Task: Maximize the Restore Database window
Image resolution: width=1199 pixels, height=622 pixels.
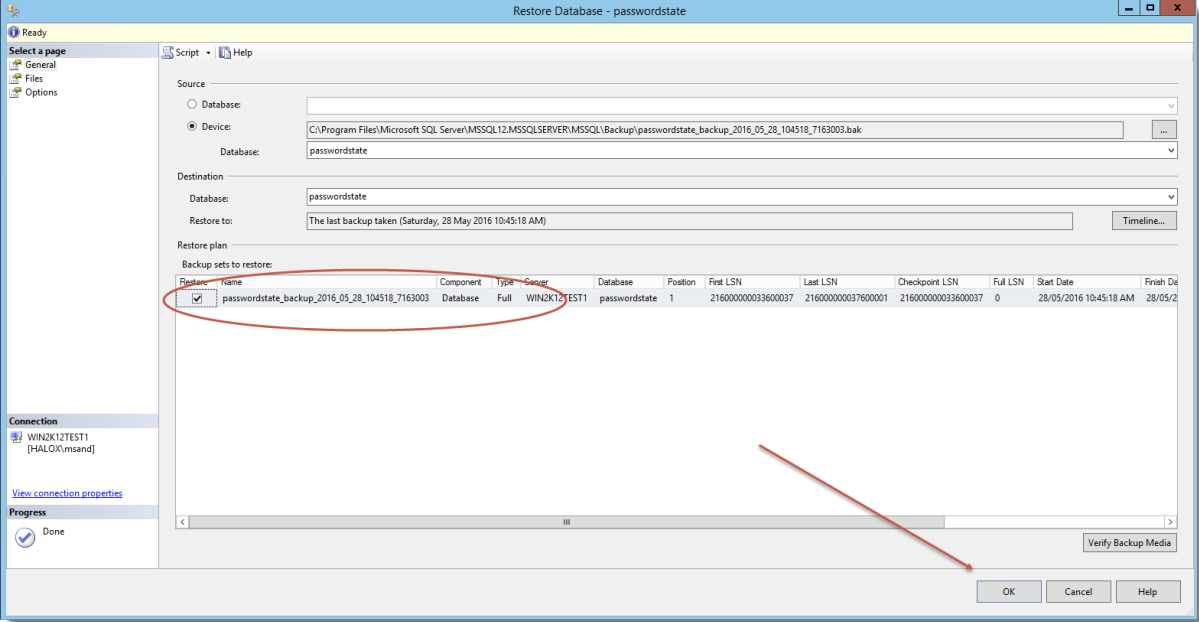Action: coord(1150,8)
